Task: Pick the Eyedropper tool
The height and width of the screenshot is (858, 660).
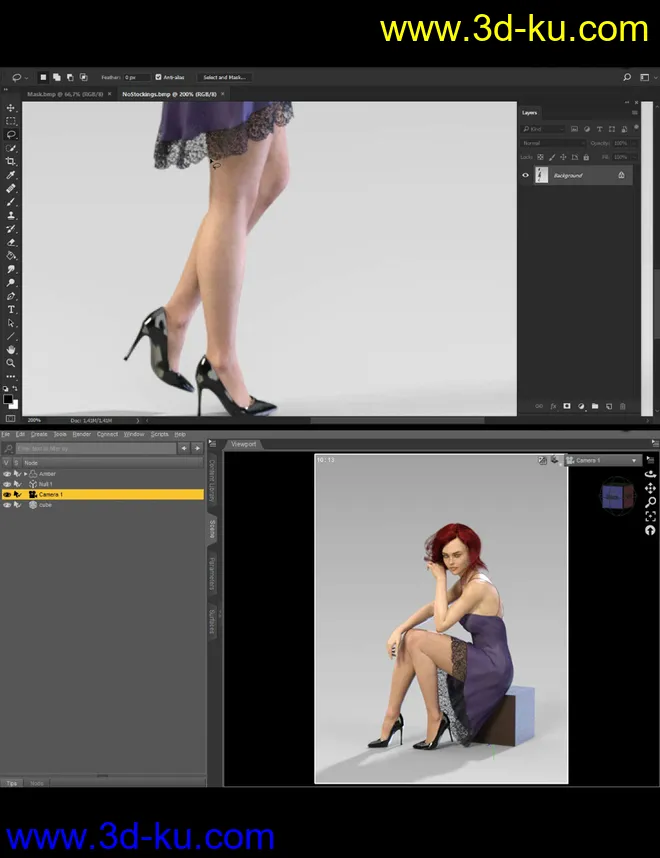Action: [x=11, y=175]
